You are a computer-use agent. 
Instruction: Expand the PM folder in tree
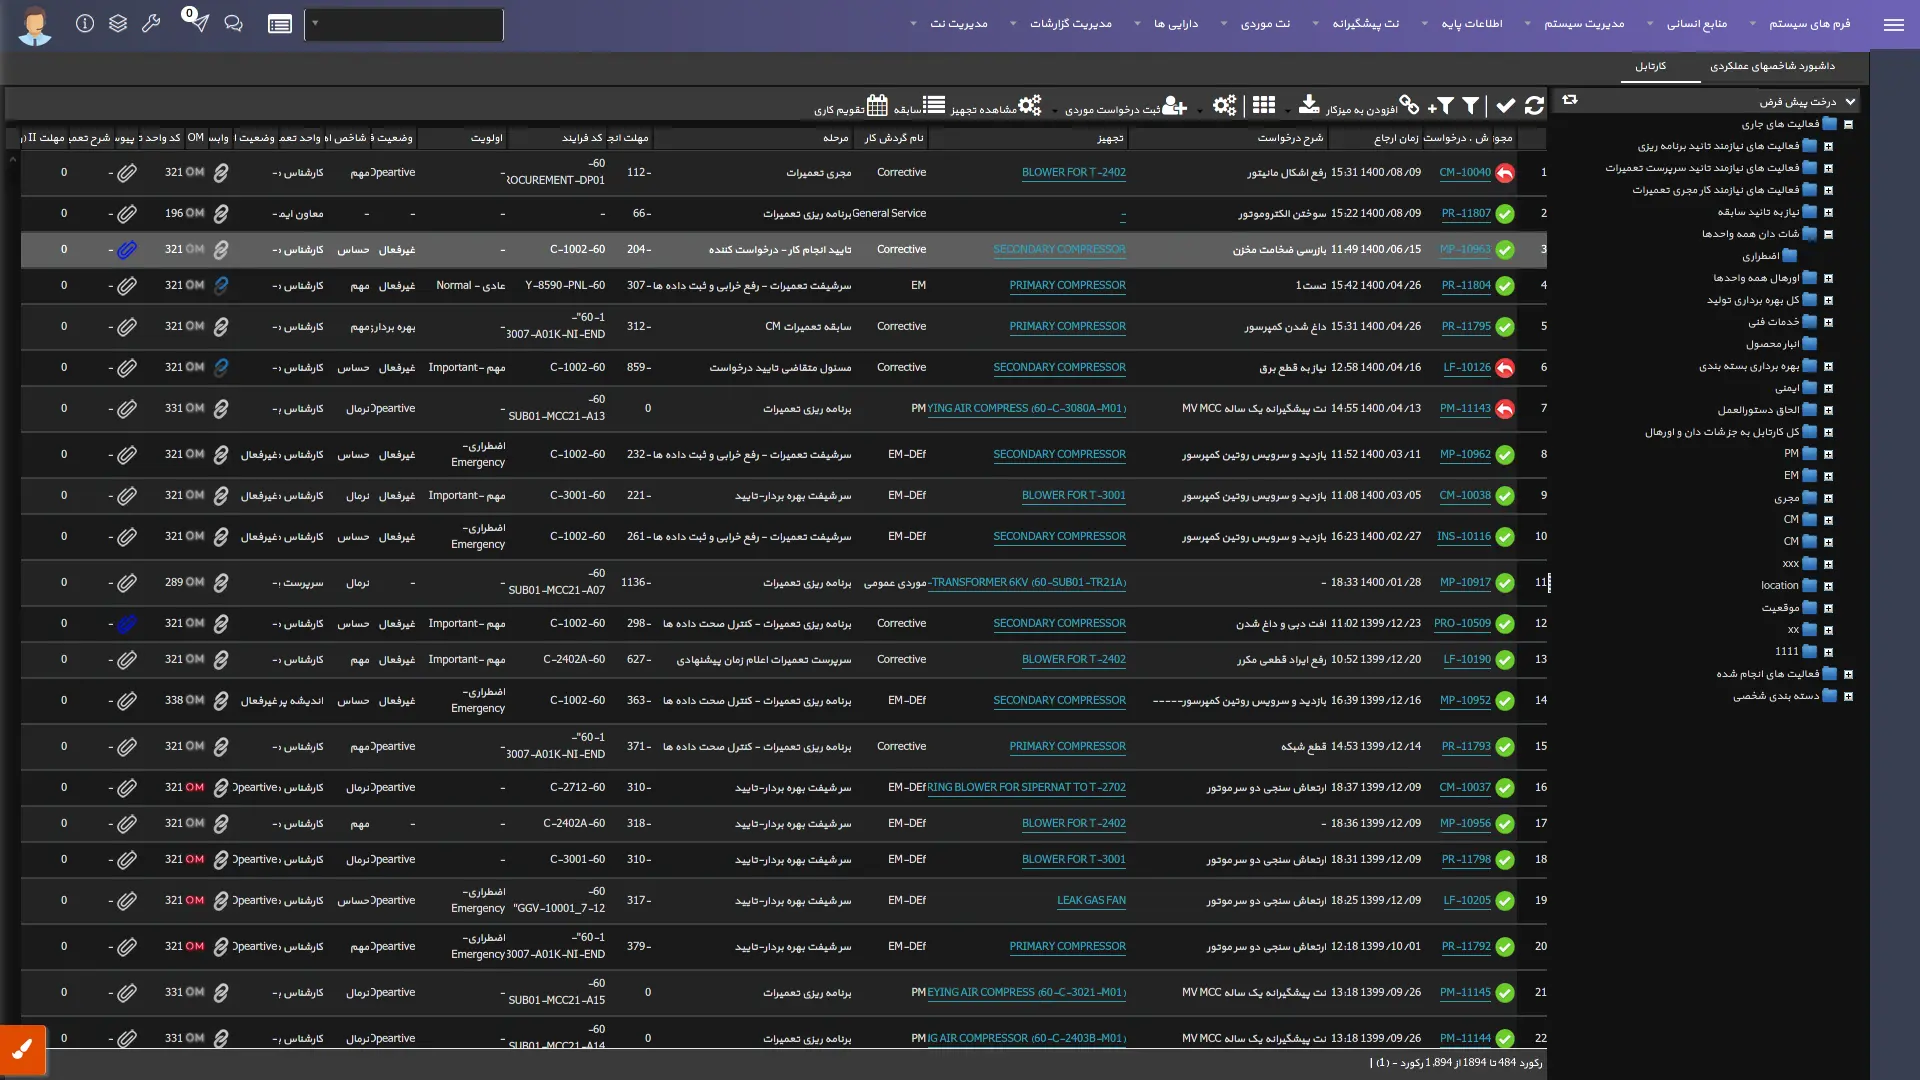click(1828, 454)
